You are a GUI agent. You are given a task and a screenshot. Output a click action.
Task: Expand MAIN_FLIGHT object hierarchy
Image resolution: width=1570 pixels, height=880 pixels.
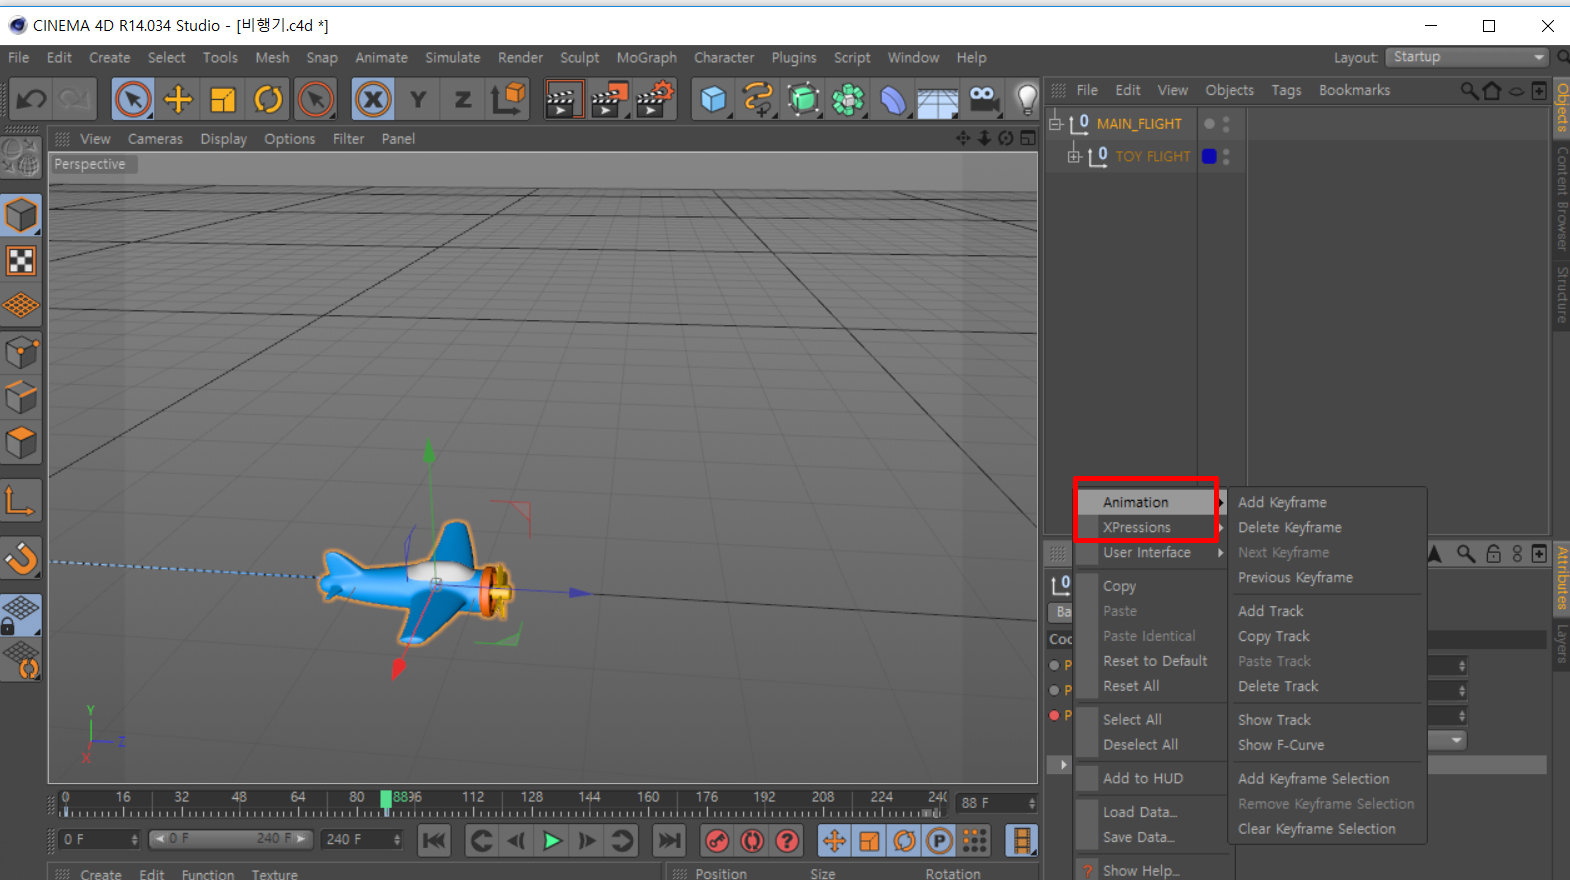[1055, 124]
